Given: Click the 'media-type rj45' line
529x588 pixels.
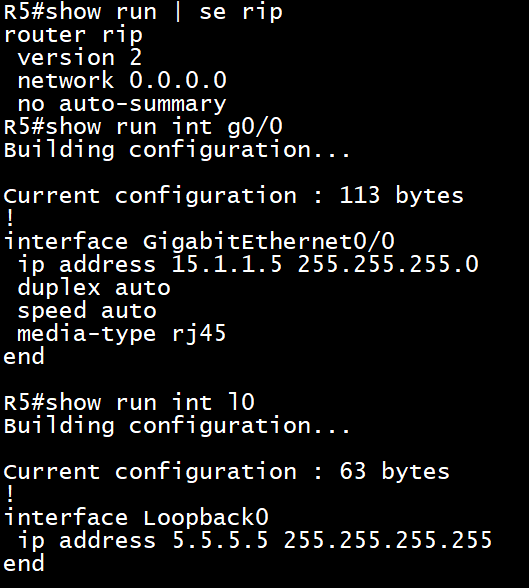Looking at the screenshot, I should (122, 334).
